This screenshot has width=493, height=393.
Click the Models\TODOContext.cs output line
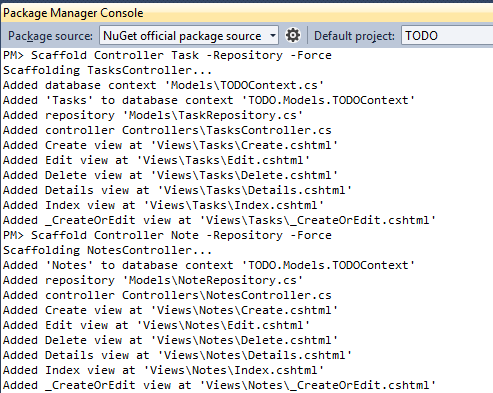[163, 85]
